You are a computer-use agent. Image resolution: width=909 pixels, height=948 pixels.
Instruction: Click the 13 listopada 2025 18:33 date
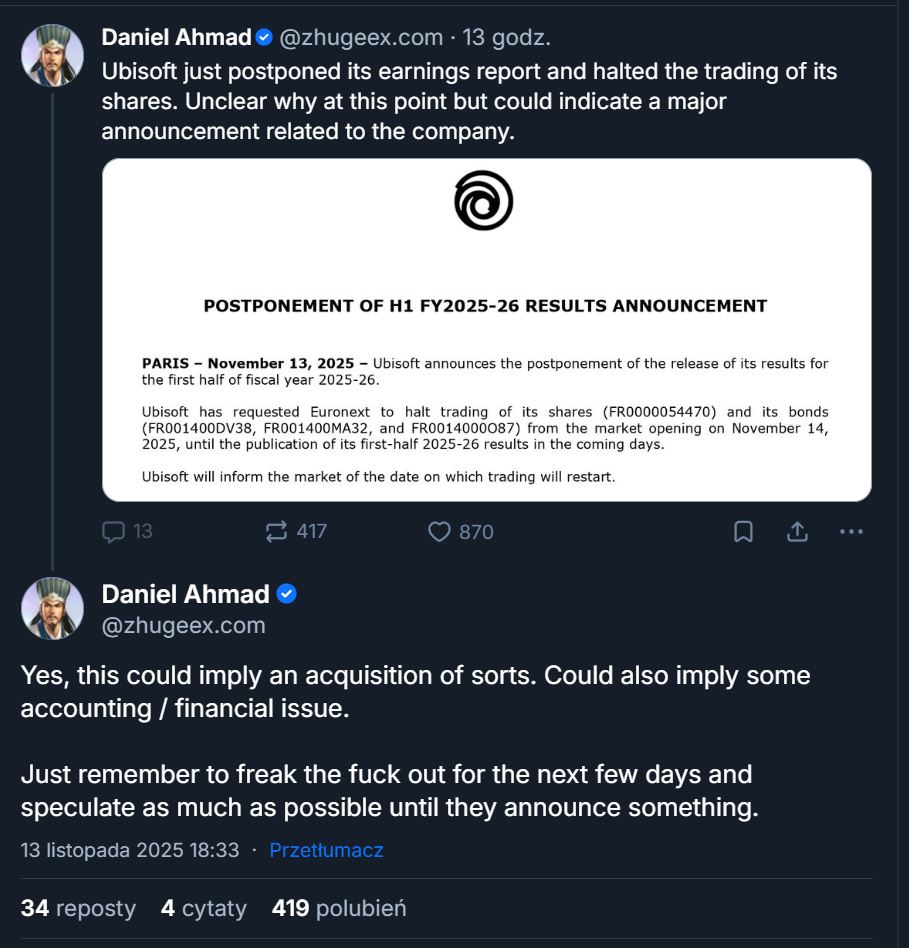click(130, 851)
